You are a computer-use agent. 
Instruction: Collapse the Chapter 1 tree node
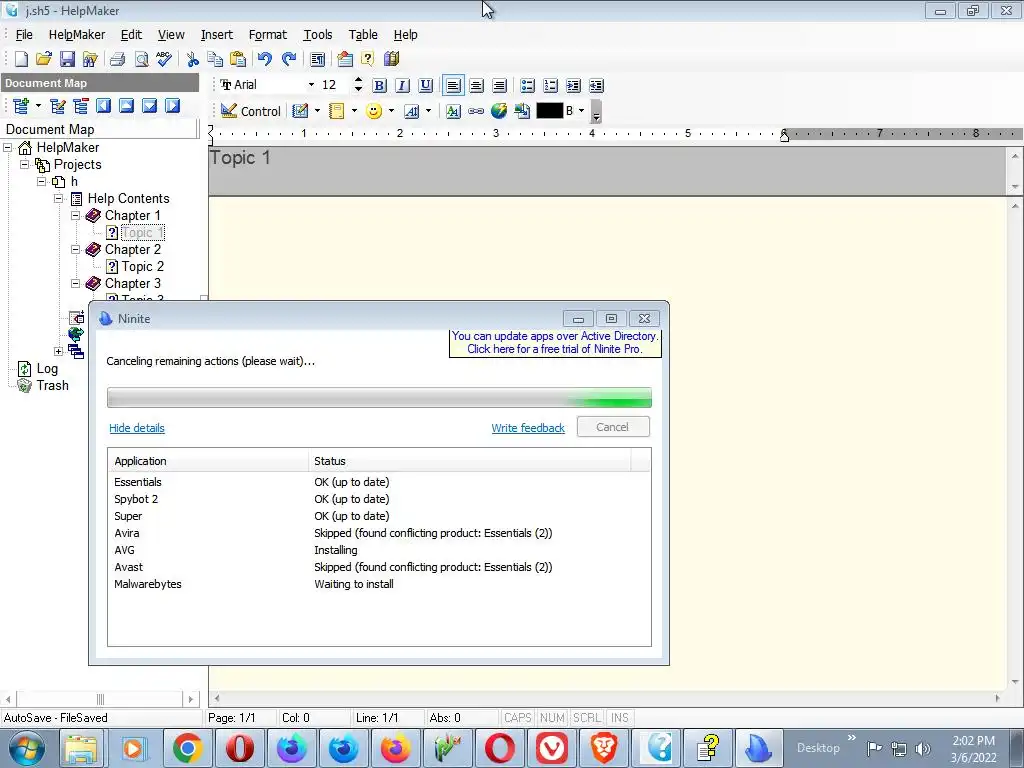76,215
